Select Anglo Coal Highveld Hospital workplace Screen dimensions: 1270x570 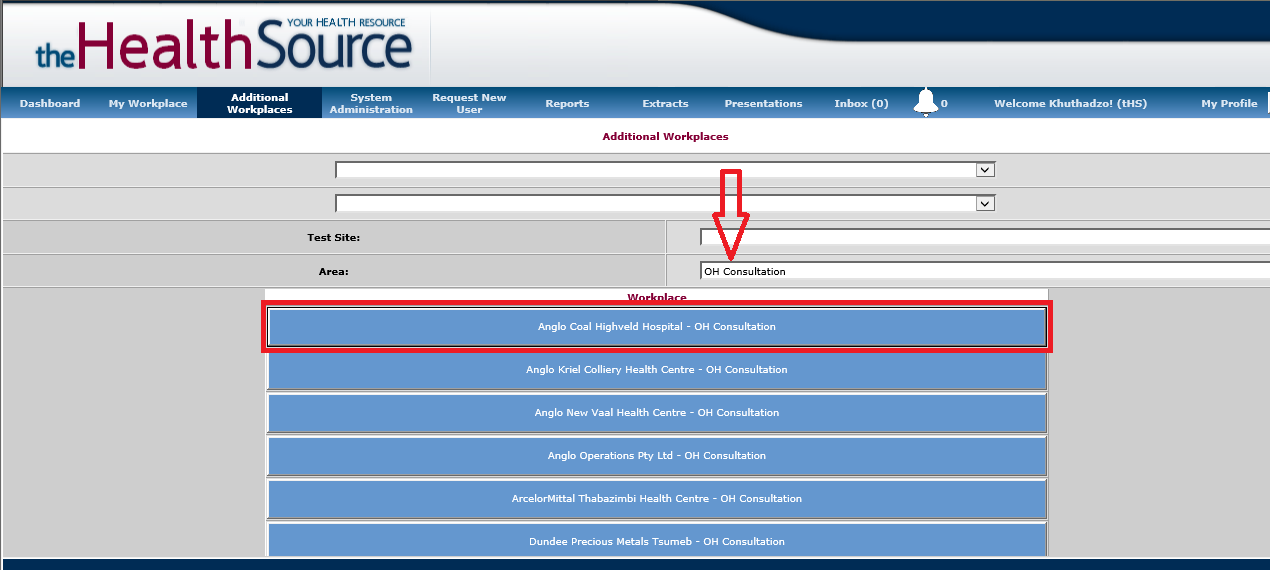(657, 327)
